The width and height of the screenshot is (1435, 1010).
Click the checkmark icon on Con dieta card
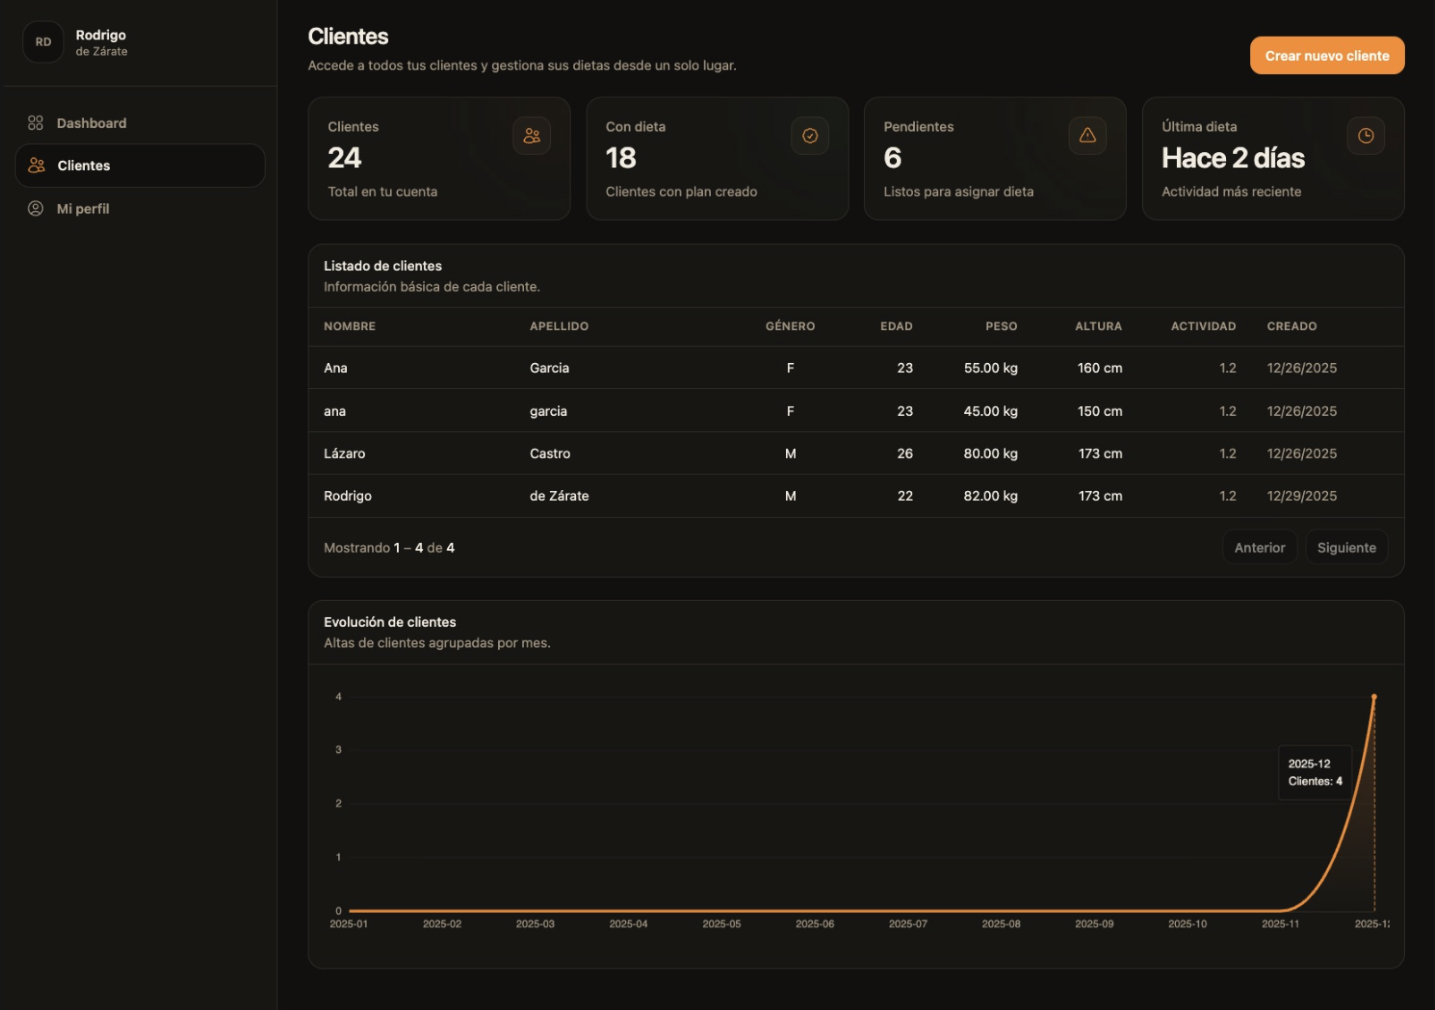[809, 136]
